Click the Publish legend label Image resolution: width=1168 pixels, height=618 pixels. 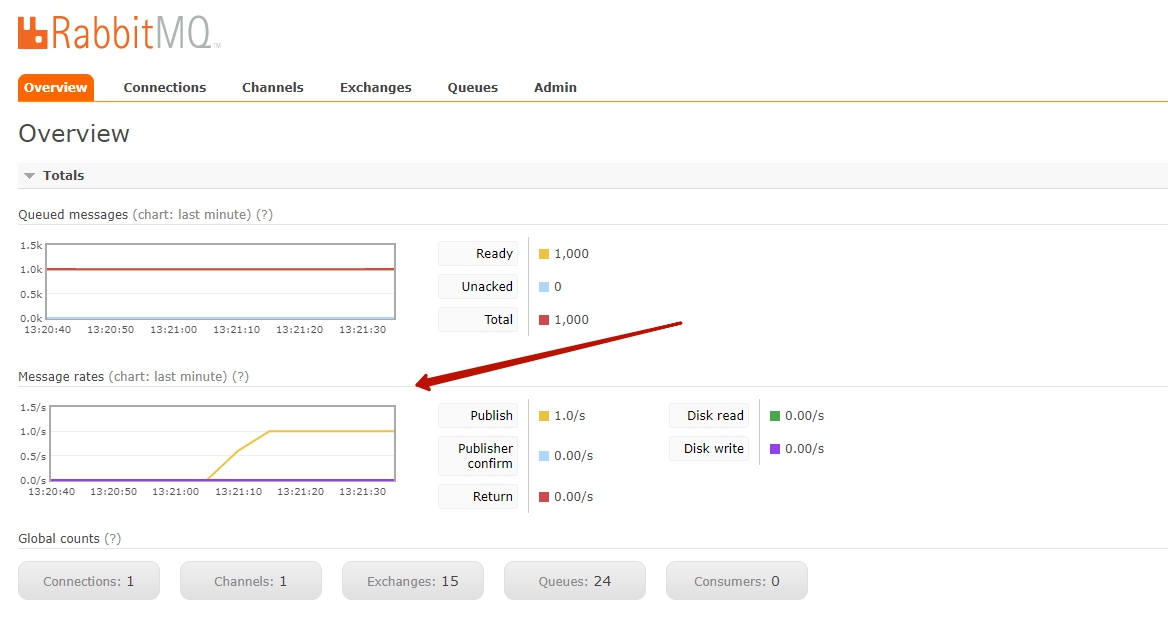tap(478, 415)
